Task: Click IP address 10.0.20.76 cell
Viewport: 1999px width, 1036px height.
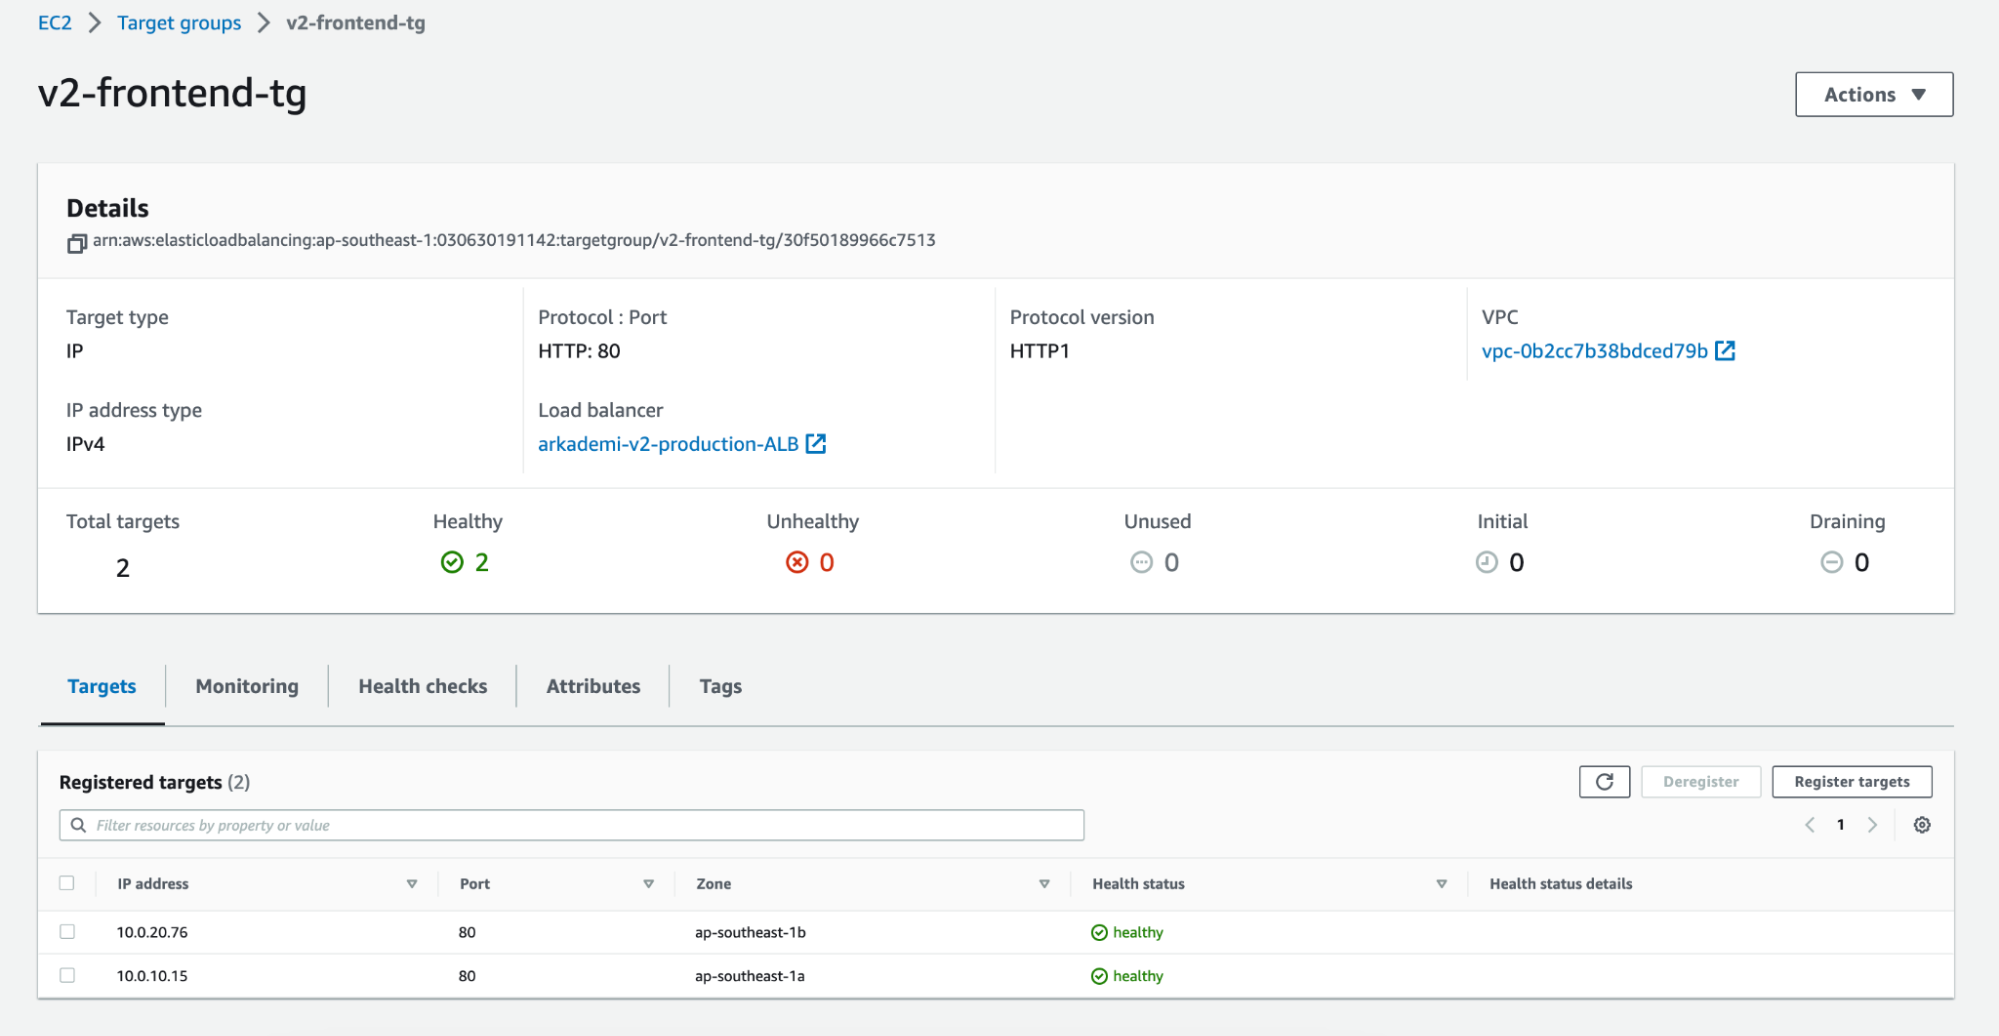Action: coord(152,932)
